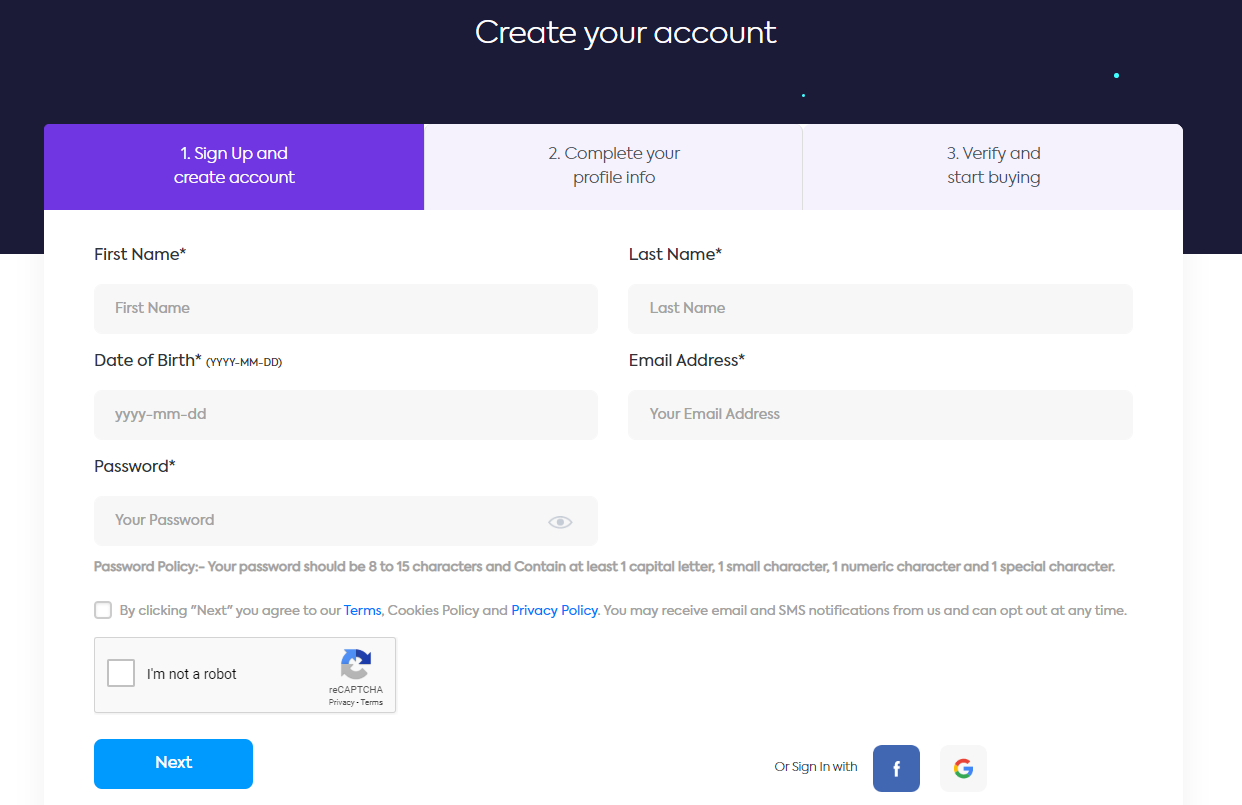Click the Create your account heading
This screenshot has height=805, width=1242.
pos(625,33)
